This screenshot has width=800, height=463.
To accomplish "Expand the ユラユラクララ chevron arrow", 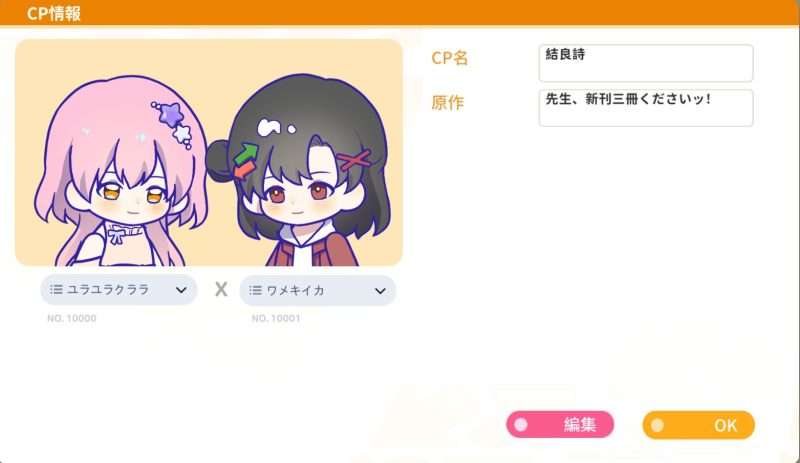I will [181, 290].
